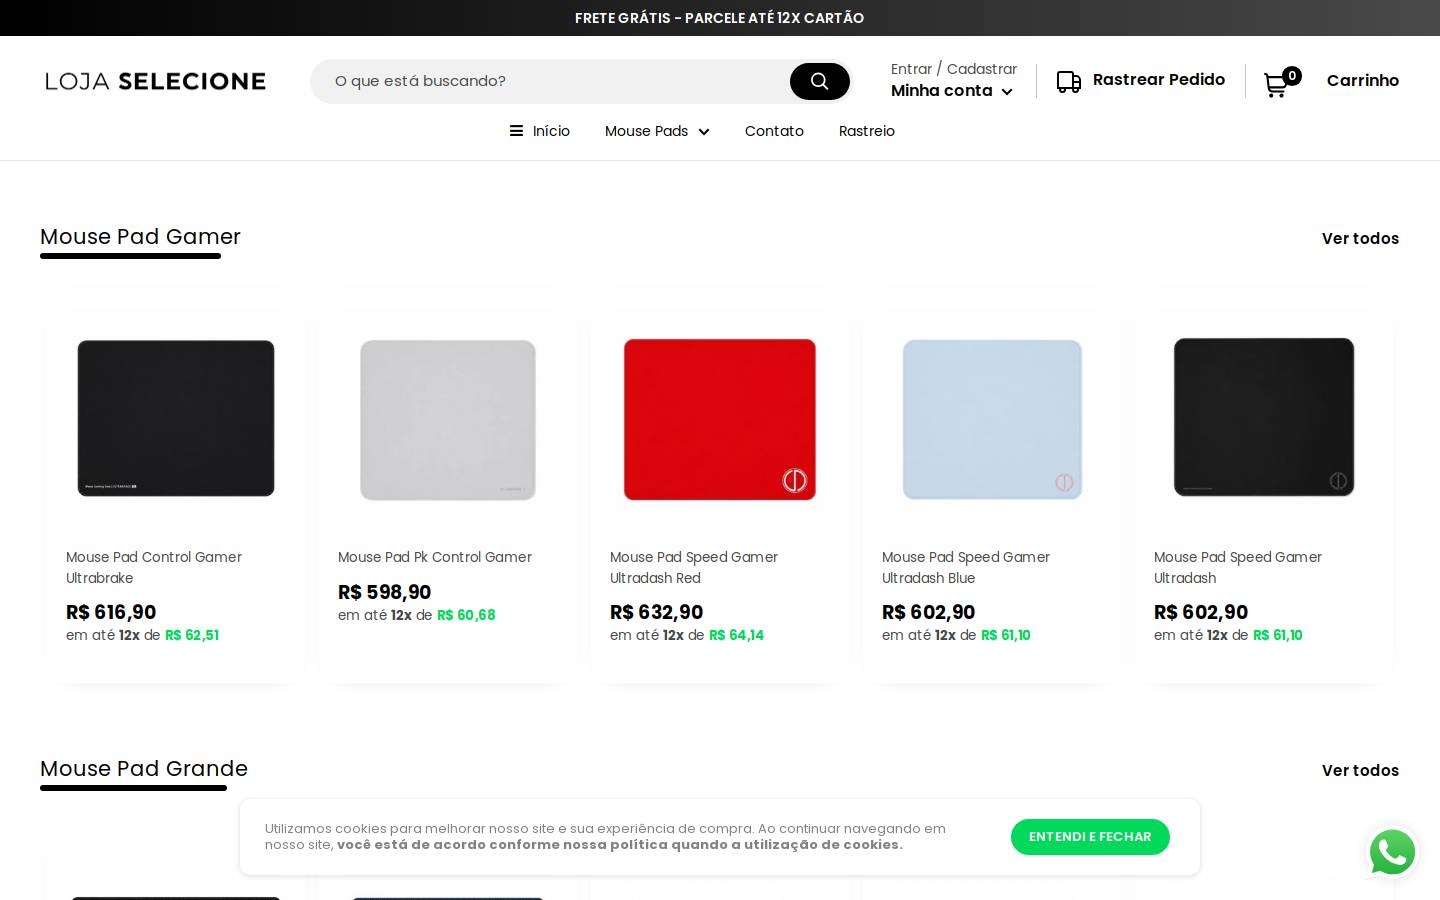The image size is (1440, 900).
Task: Open the red Ultradash Red mouse pad image
Action: (720, 419)
